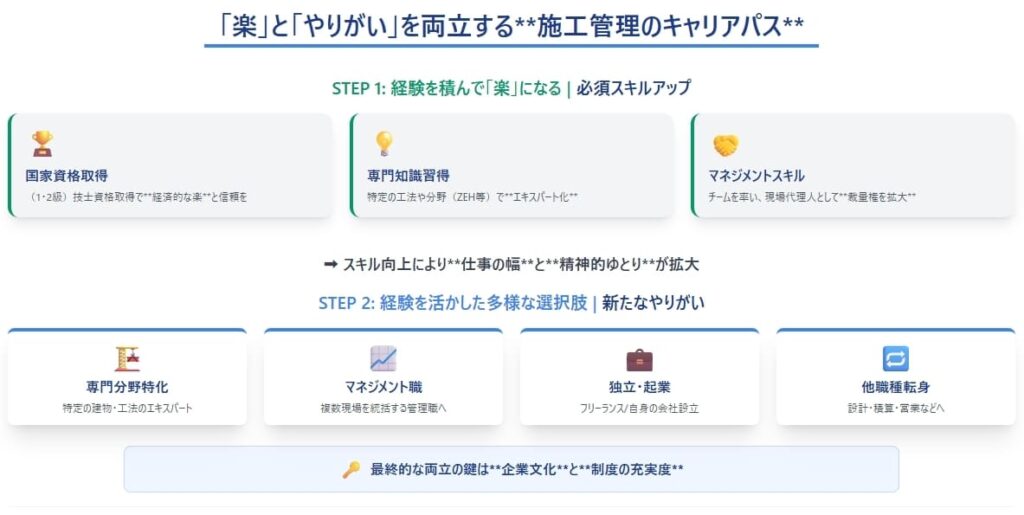Image resolution: width=1024 pixels, height=515 pixels.
Task: Click the blue swap arrows icon above 他職種転身
Action: (x=895, y=359)
